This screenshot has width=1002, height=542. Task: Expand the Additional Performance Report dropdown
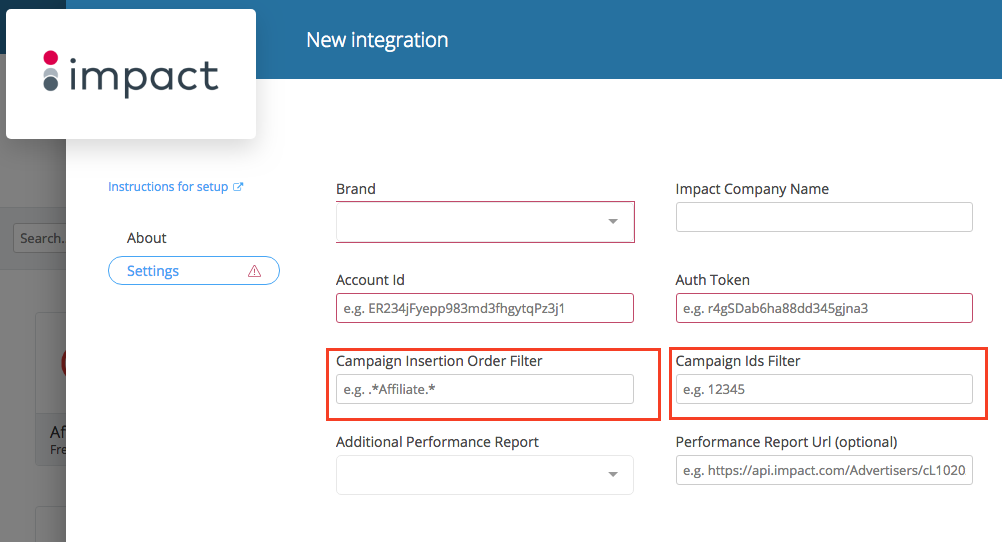click(x=613, y=475)
